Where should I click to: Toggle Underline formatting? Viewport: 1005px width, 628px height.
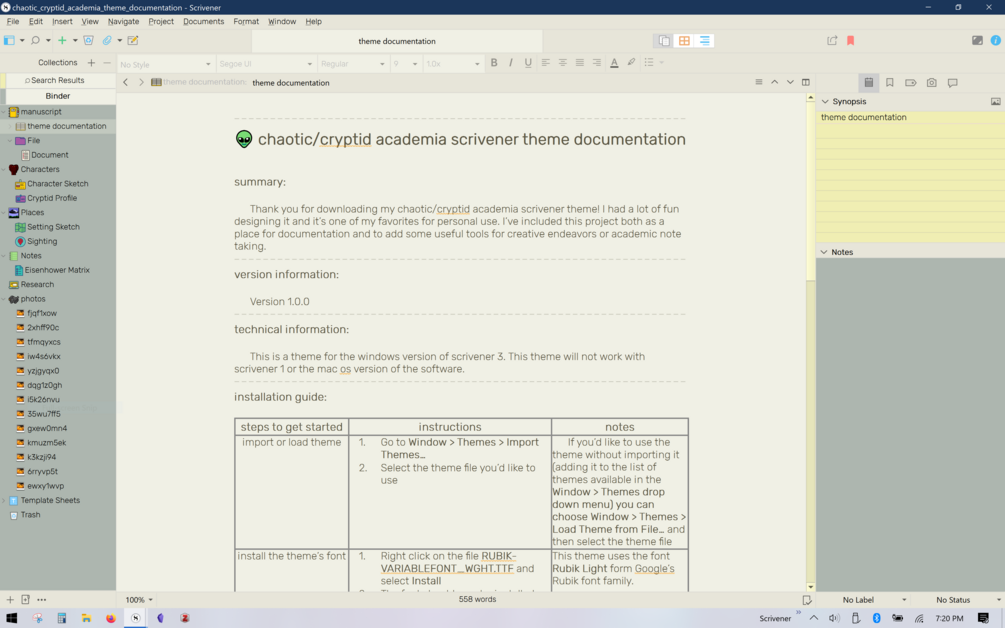(528, 63)
